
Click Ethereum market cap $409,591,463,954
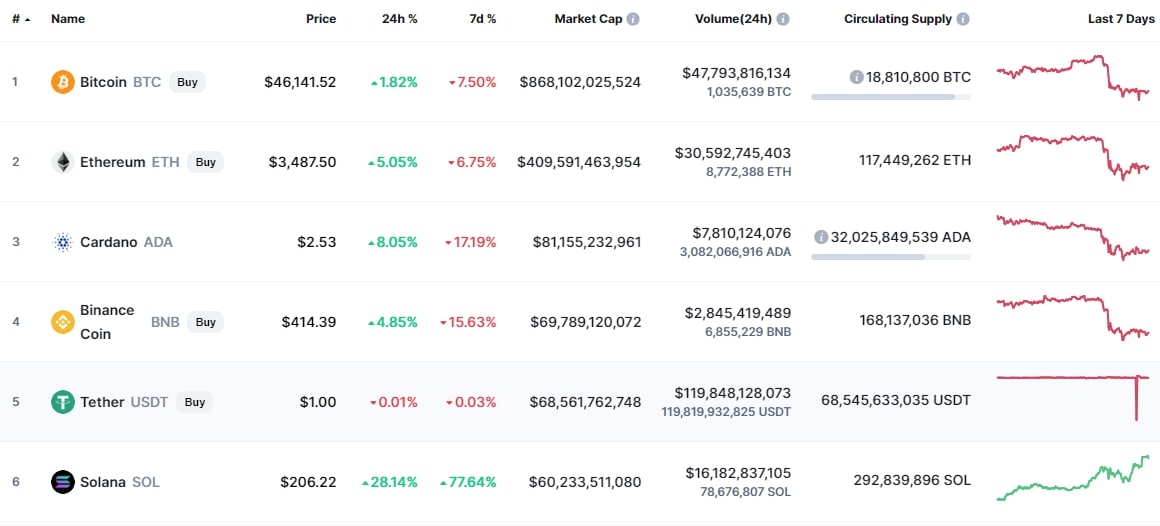(579, 162)
